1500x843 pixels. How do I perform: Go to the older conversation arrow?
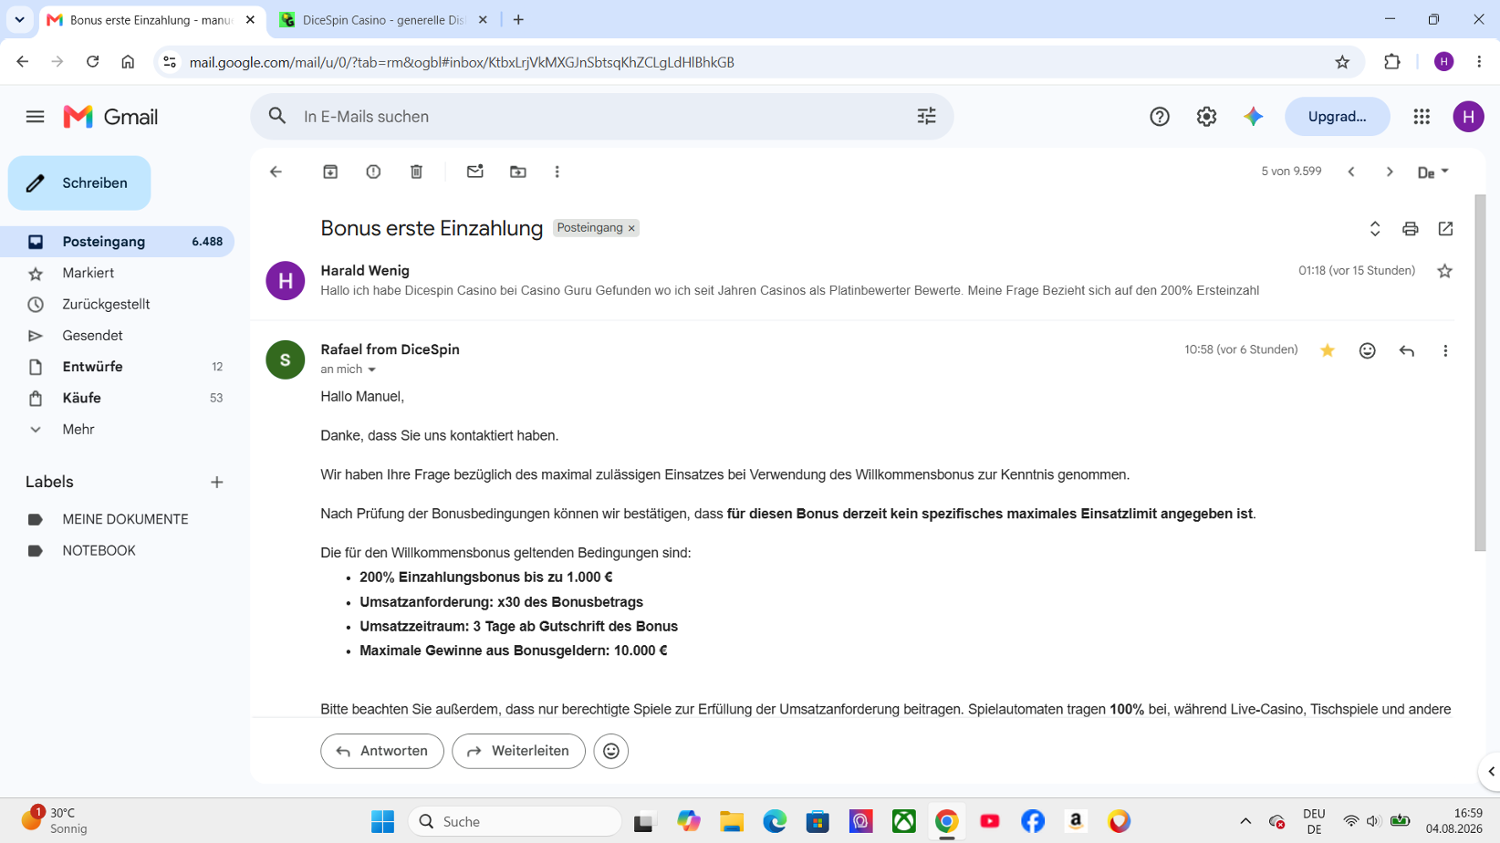tap(1389, 172)
